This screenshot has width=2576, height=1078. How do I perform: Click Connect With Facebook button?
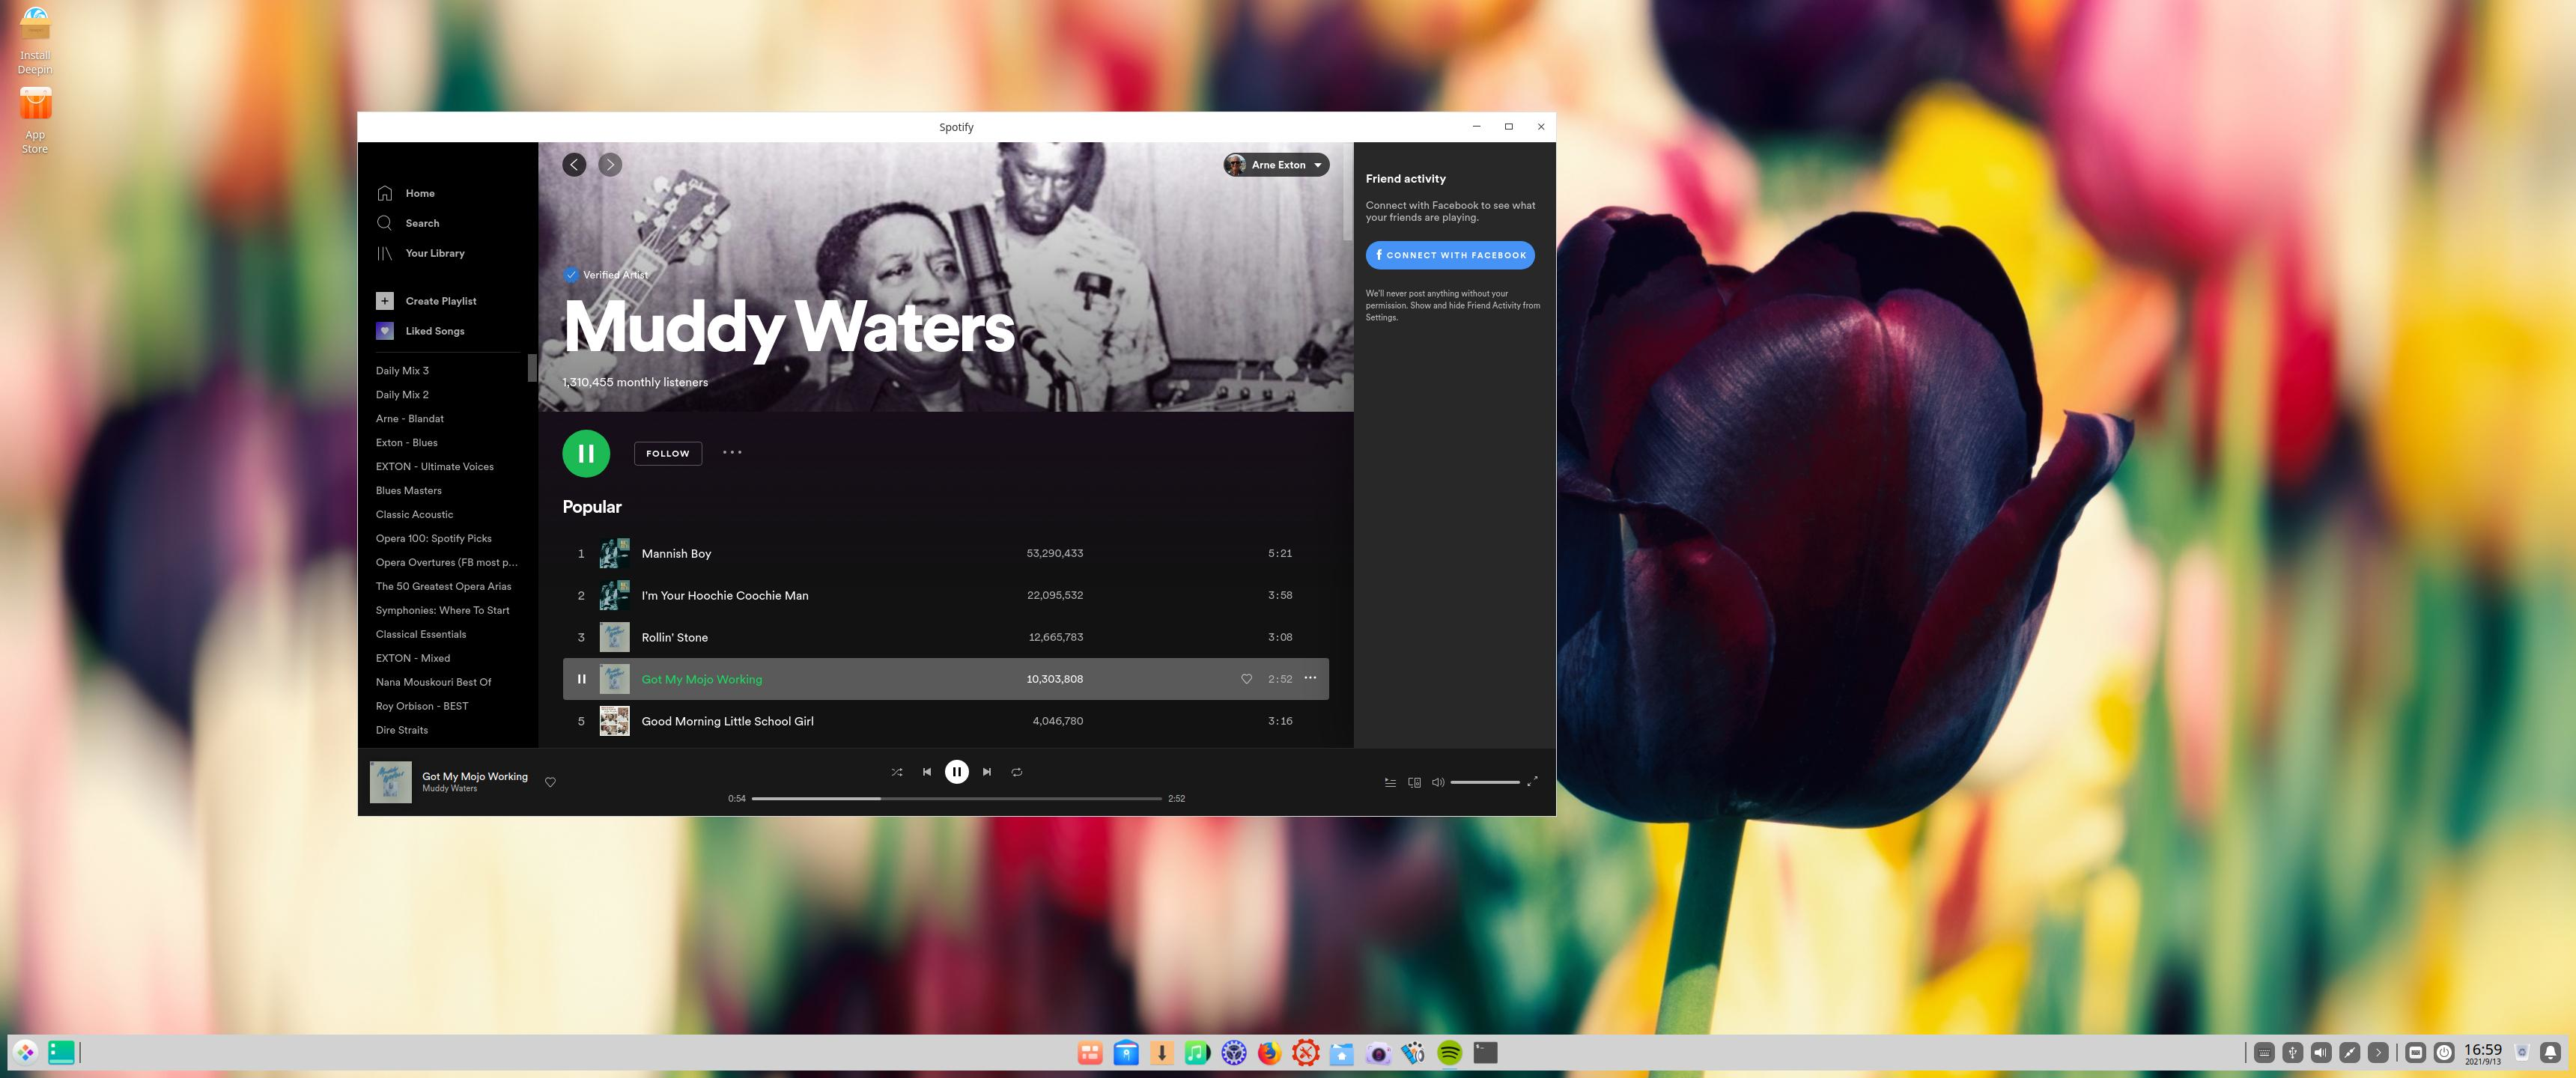coord(1450,255)
